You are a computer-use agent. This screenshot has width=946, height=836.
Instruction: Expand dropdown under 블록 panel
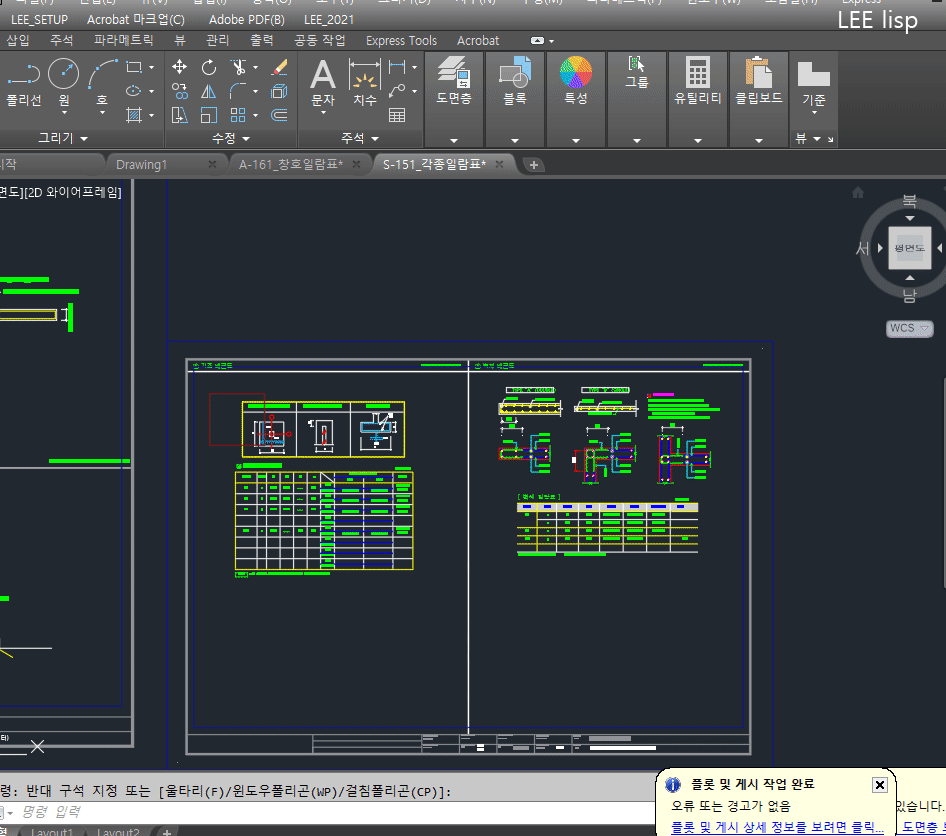(515, 140)
